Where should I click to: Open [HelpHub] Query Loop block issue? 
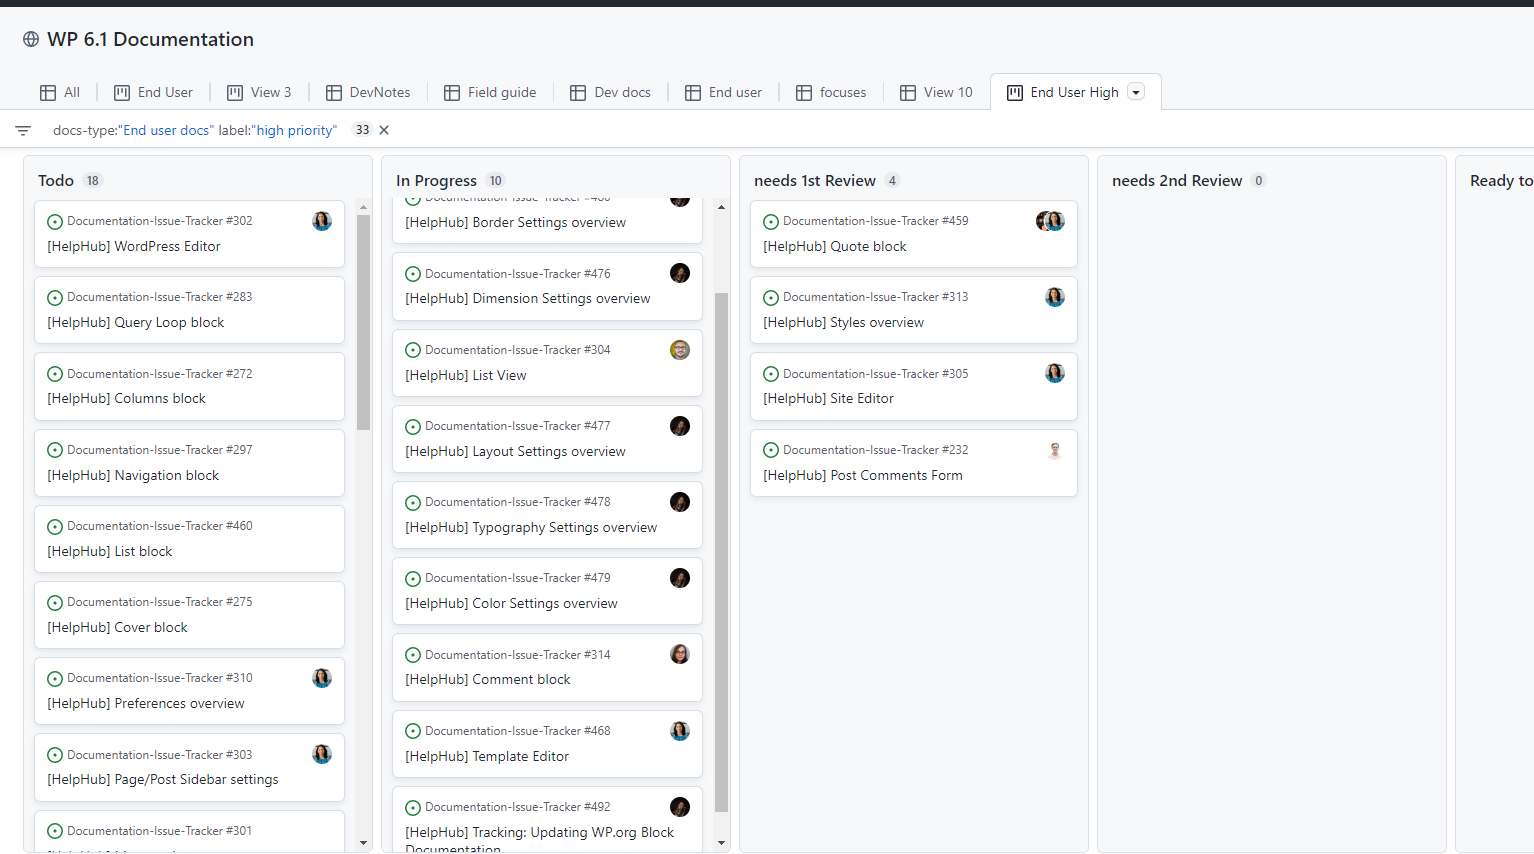tap(136, 322)
